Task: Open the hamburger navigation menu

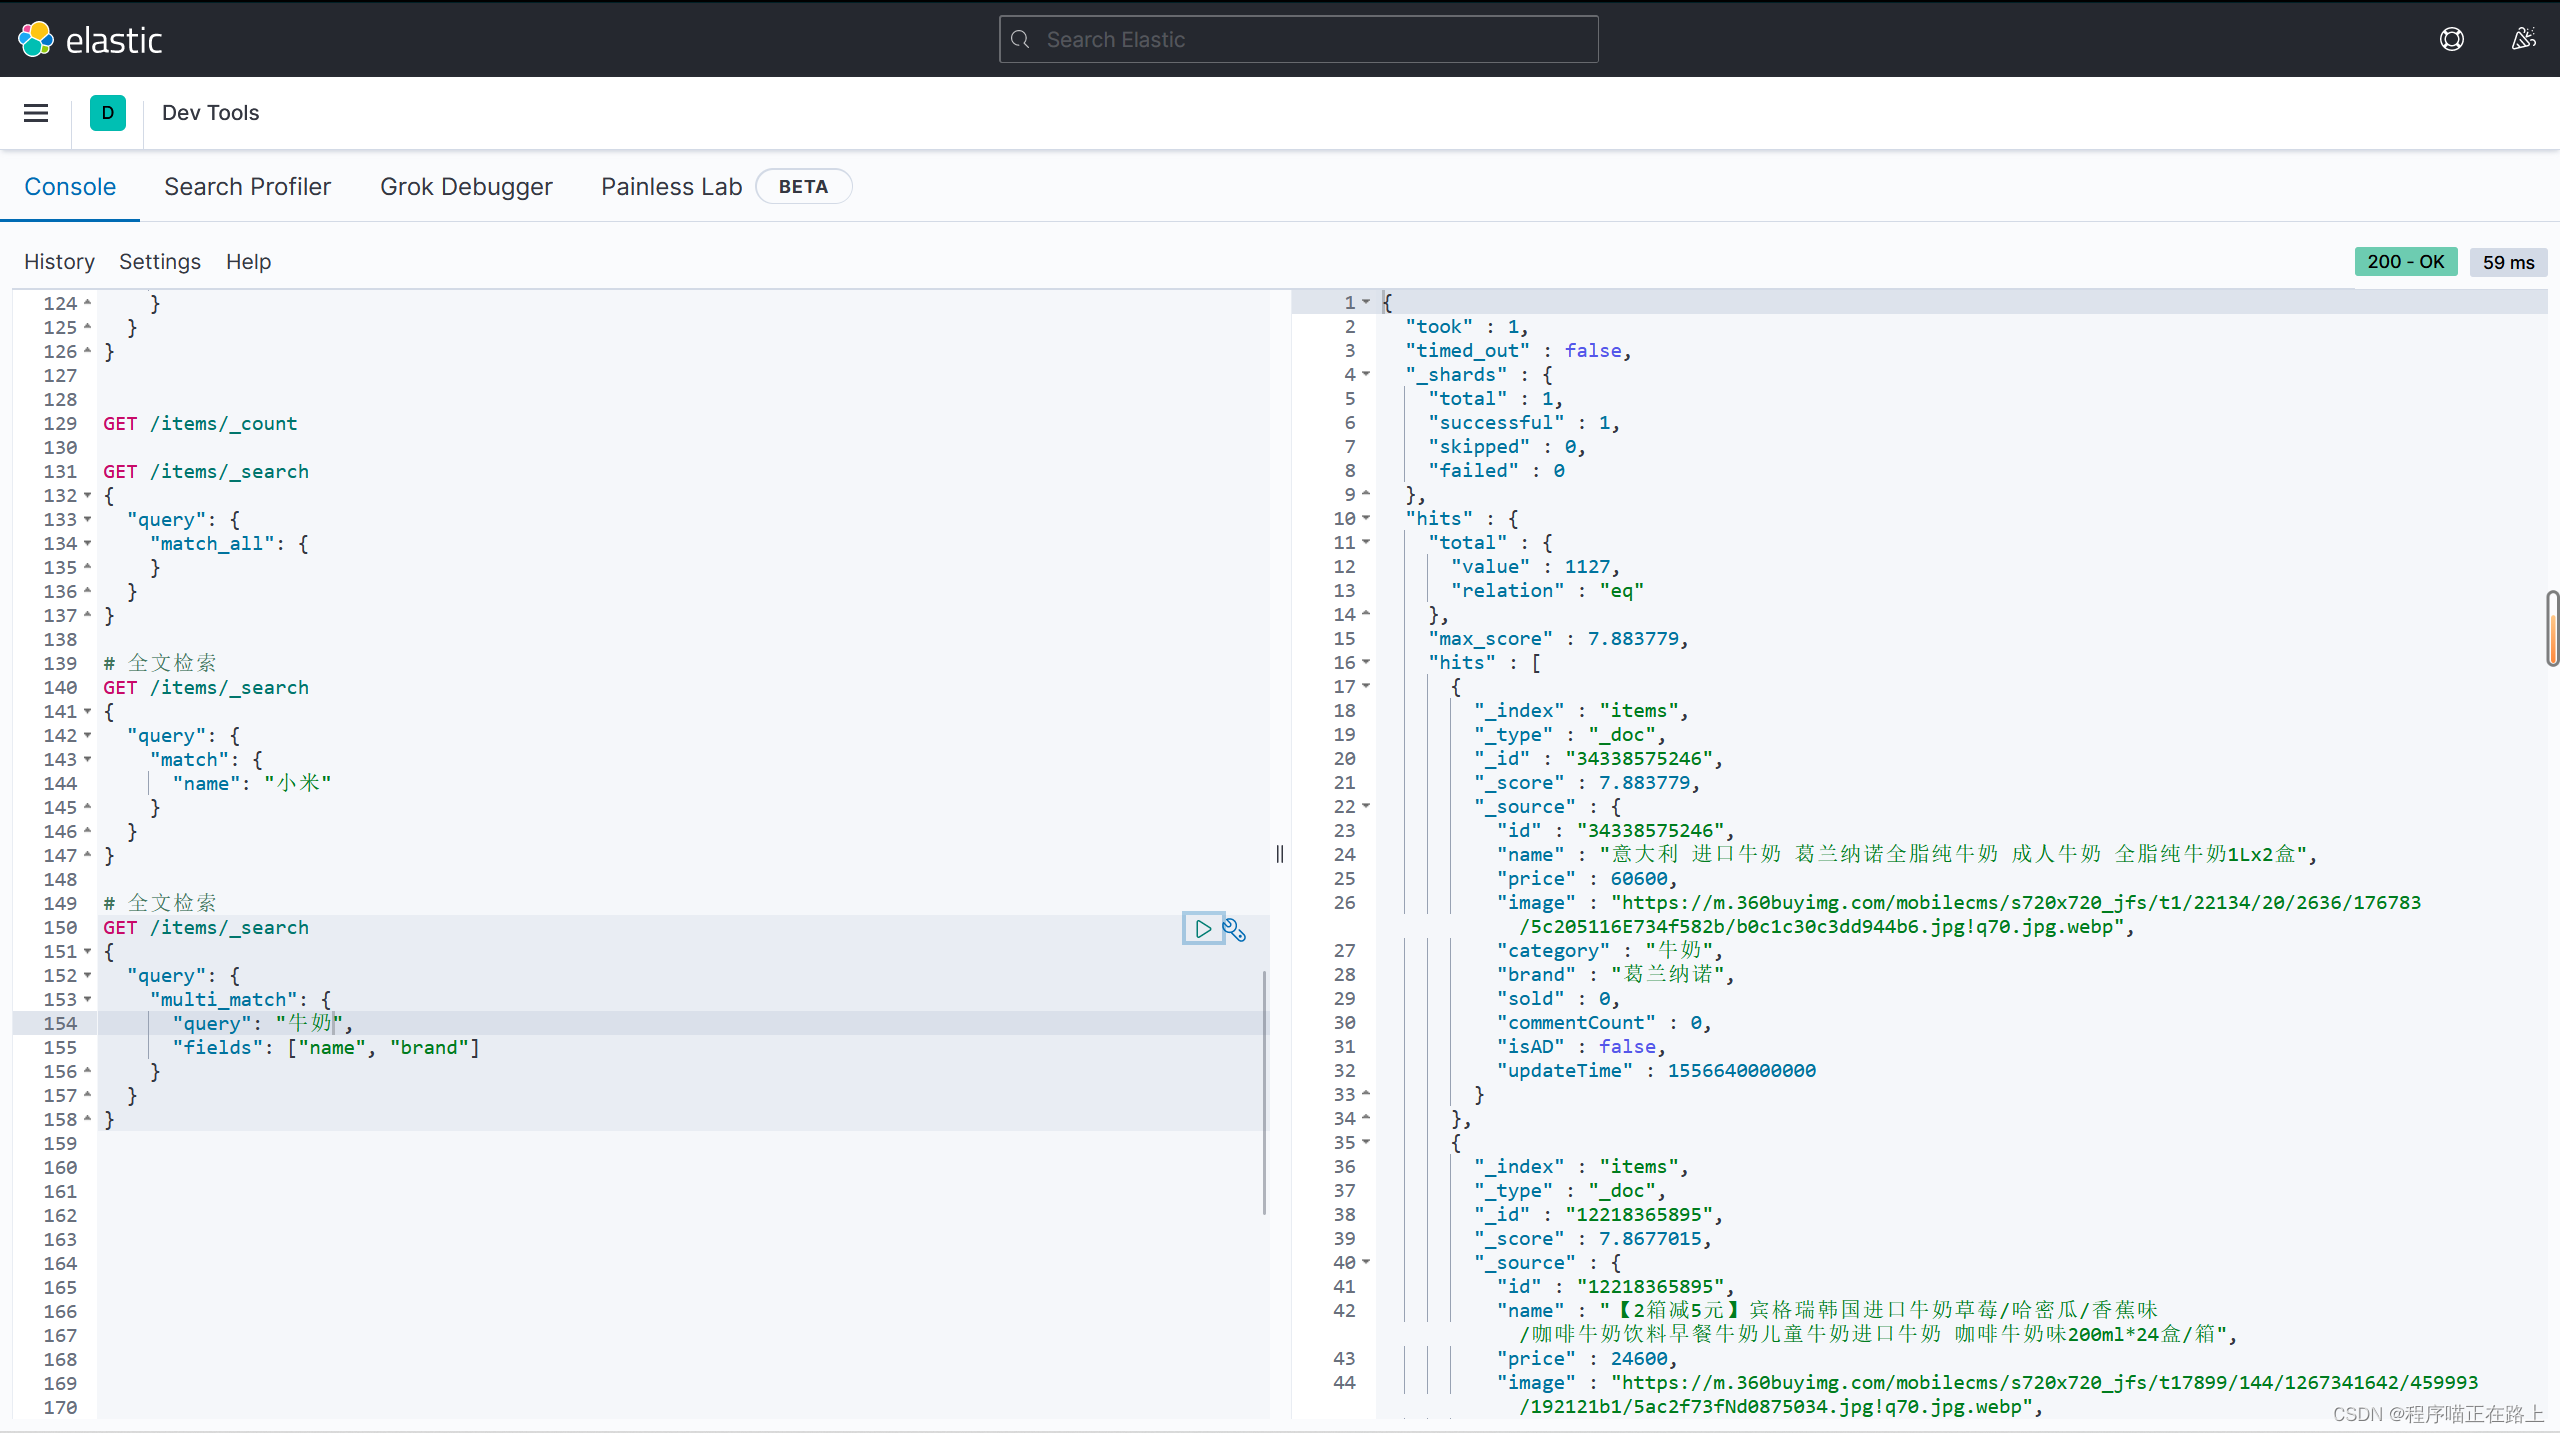Action: coord(36,113)
